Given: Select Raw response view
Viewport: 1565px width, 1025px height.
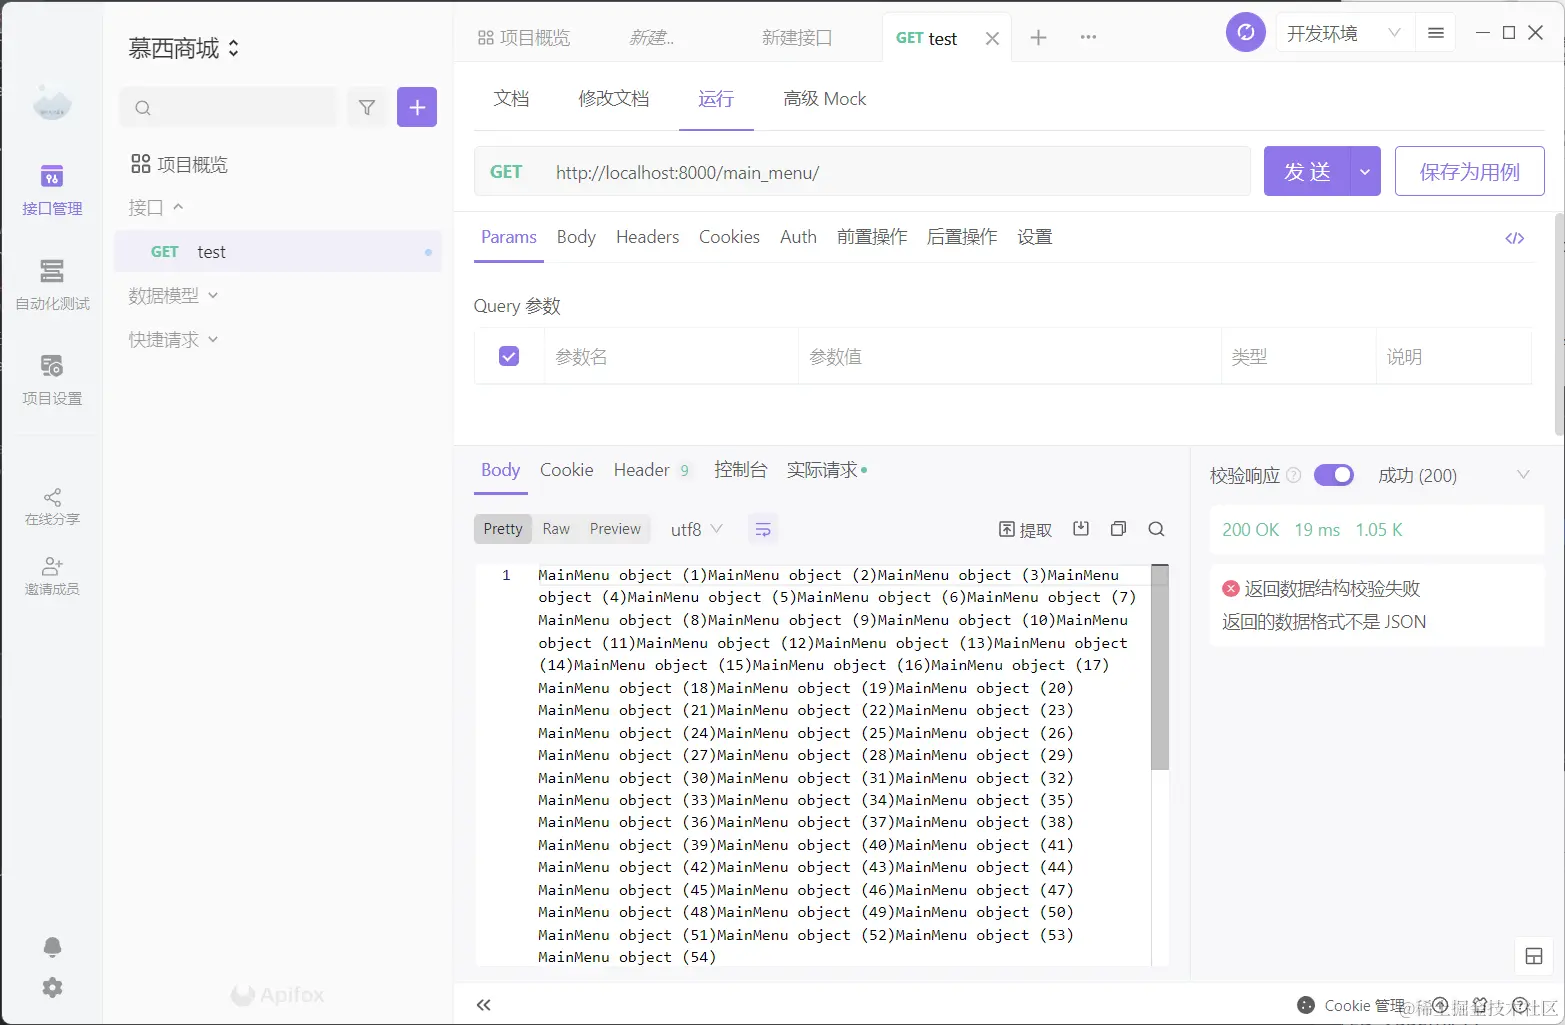Looking at the screenshot, I should [x=556, y=529].
